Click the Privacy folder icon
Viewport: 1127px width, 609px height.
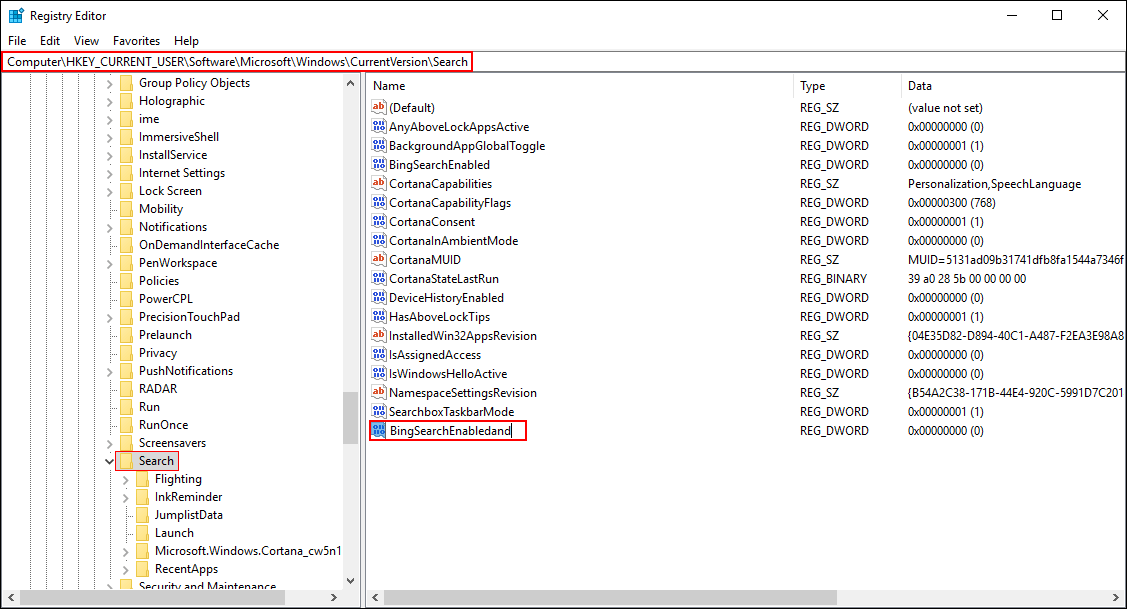[126, 353]
